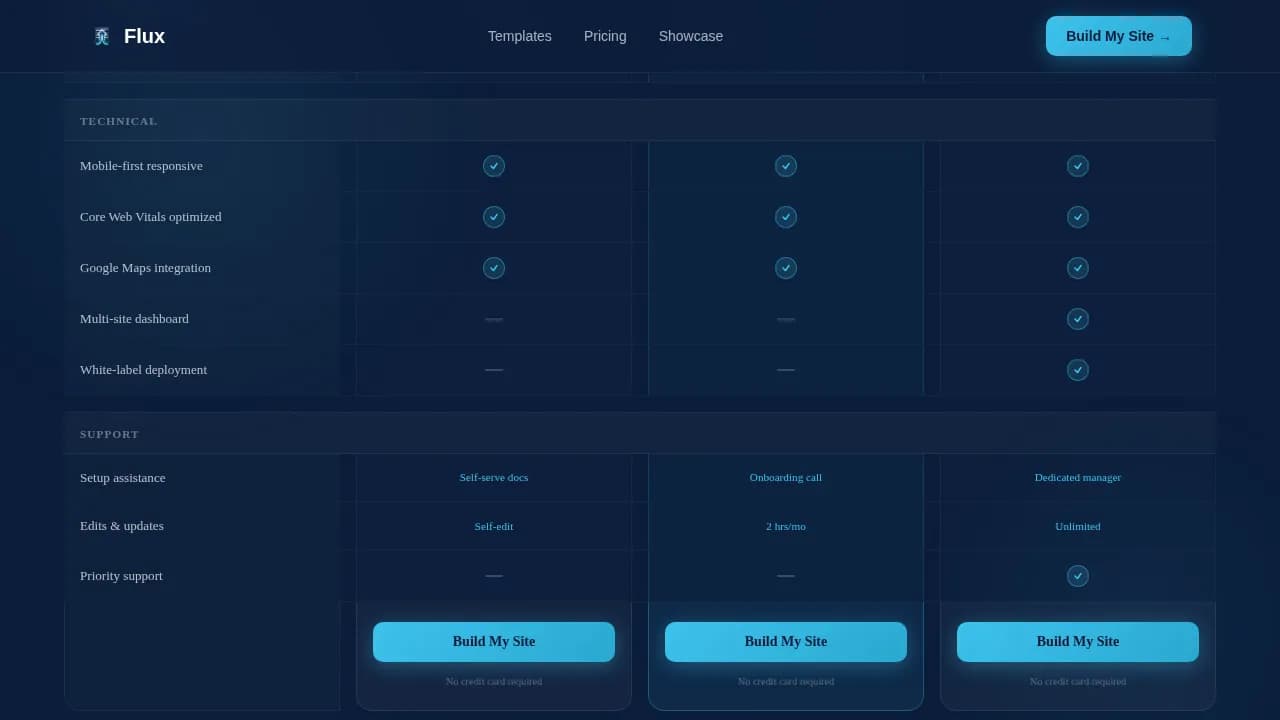Toggle the Core Web Vitals check in first column
The width and height of the screenshot is (1280, 720).
click(494, 217)
